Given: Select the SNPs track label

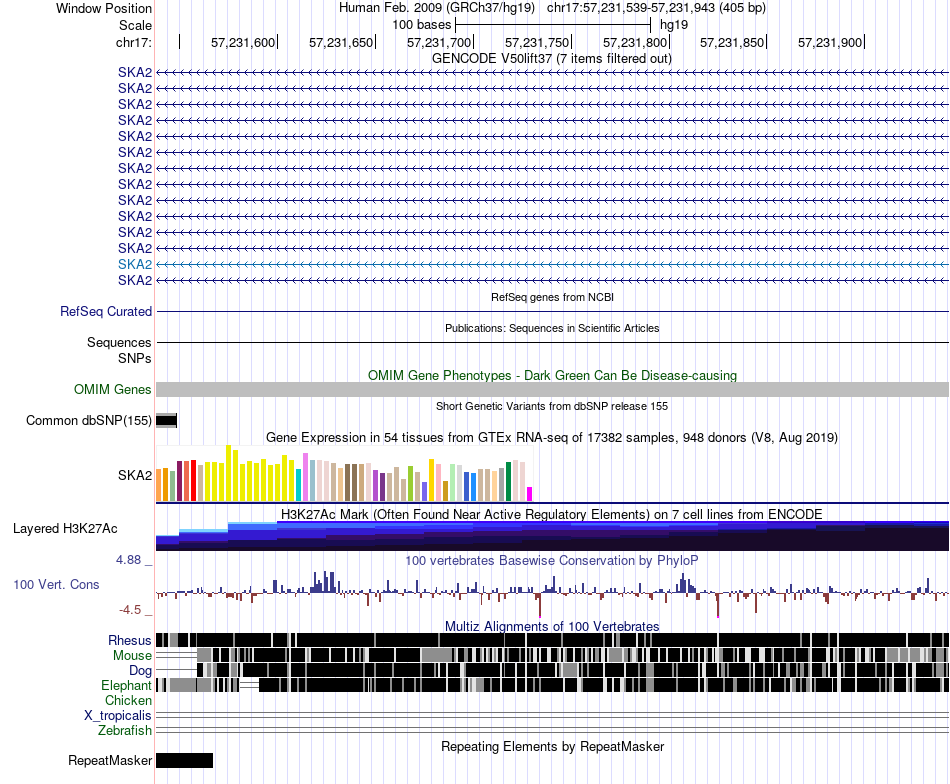Looking at the screenshot, I should click(x=135, y=358).
